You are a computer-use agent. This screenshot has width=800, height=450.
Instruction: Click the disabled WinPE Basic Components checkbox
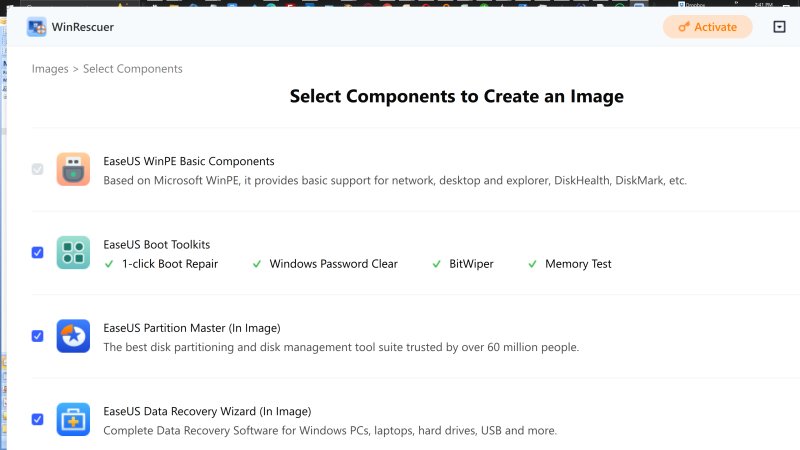(x=38, y=170)
